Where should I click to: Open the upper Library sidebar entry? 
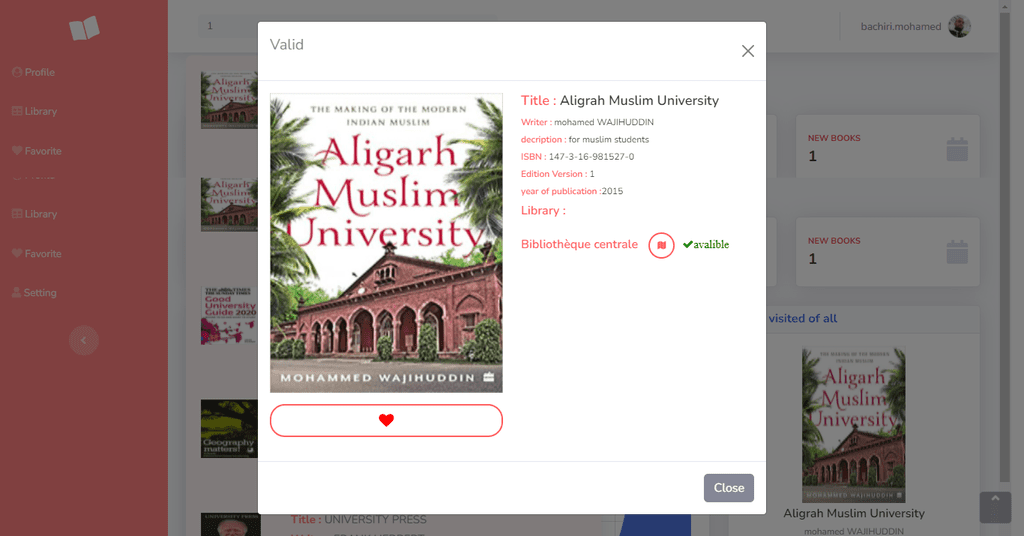click(x=35, y=112)
